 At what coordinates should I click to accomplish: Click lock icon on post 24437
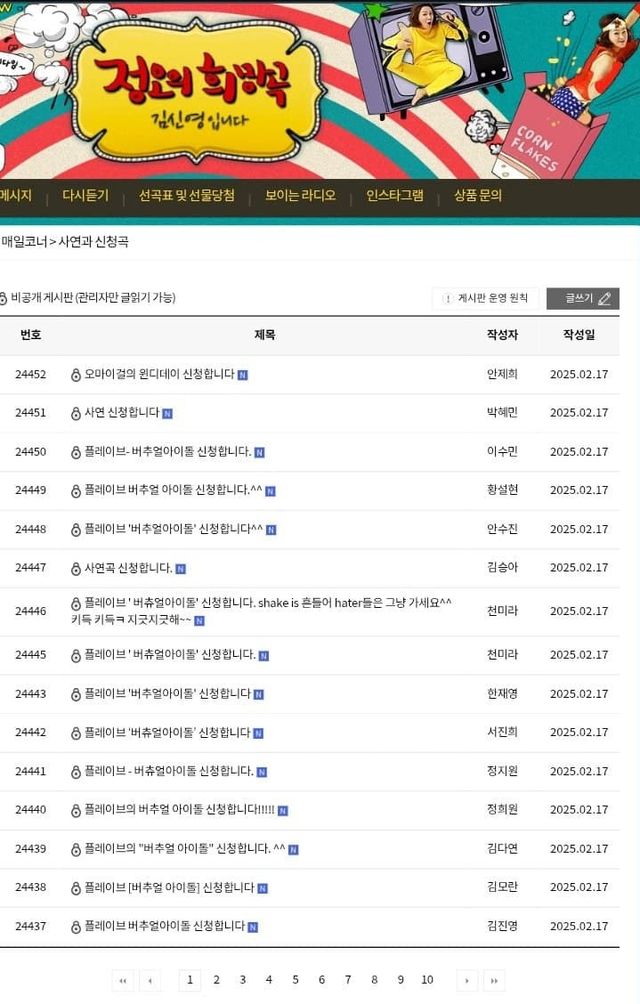[x=75, y=927]
